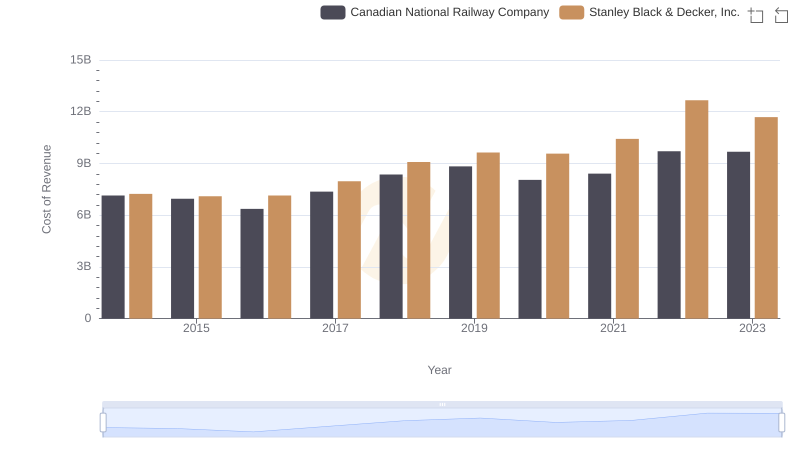Viewport: 800px width, 461px height.
Task: Click the 2019 Stanley Black & Decker bar
Action: [488, 235]
